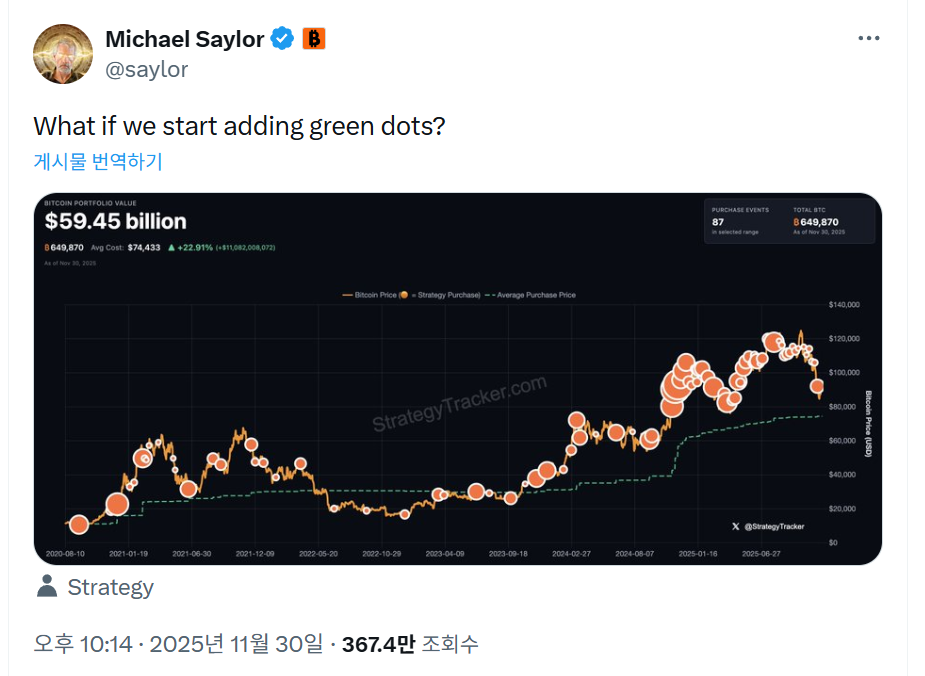Click the $59.45 billion portfolio value
Viewport: 925px width, 676px height.
(116, 222)
